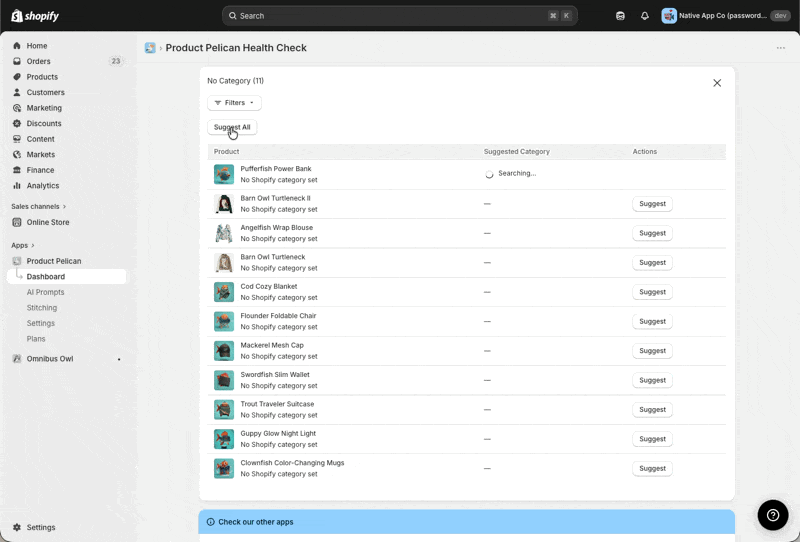Suggest category for Swordfish Slim Wallet
Screen dimensions: 800x542
(653, 380)
